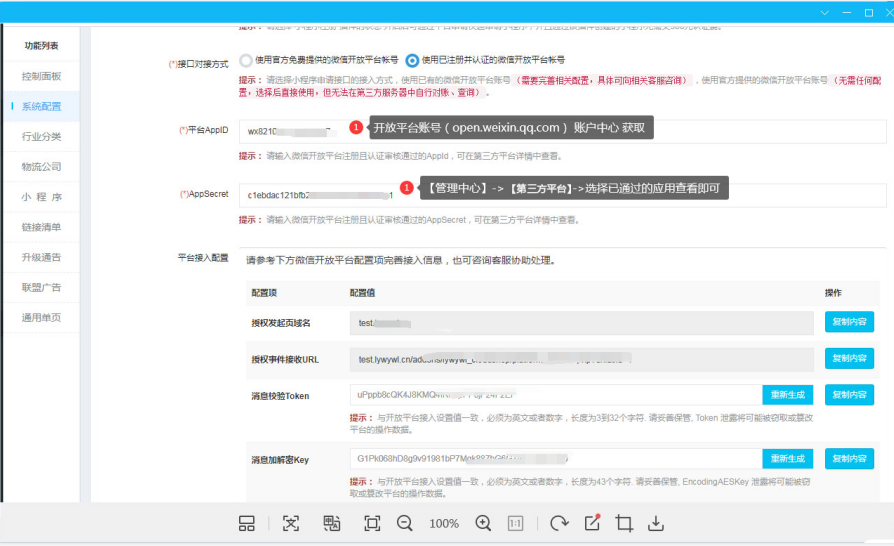Select radio 使用已注册并认证的微信开放平台帐号

[412, 60]
